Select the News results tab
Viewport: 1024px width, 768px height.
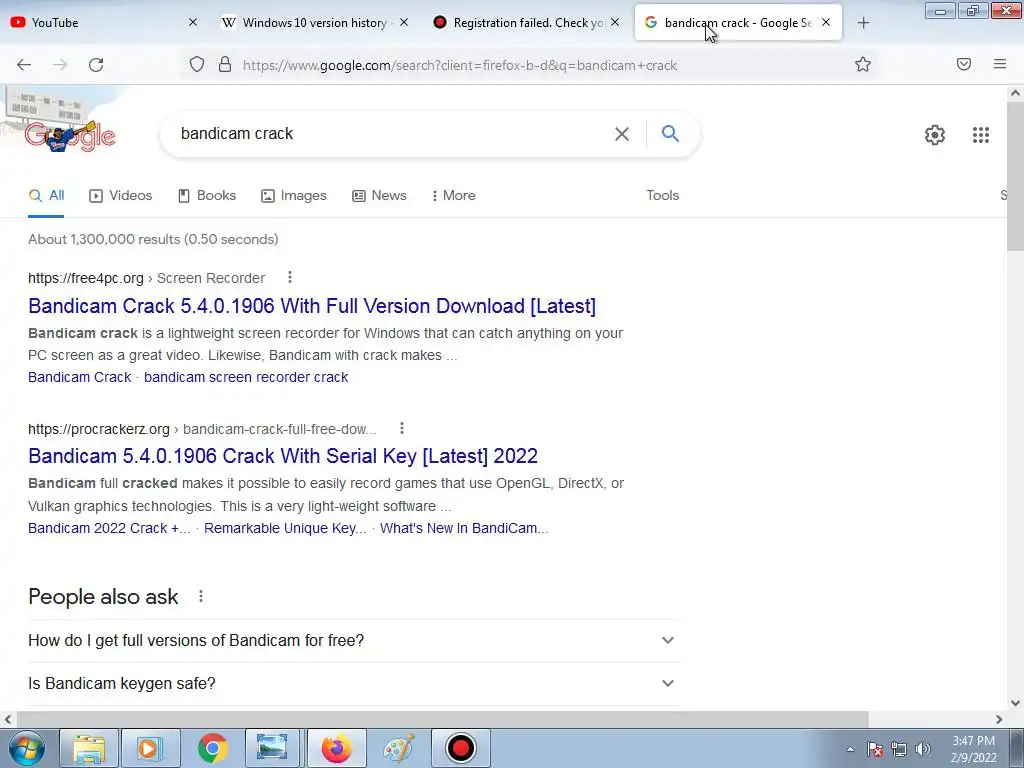[379, 195]
